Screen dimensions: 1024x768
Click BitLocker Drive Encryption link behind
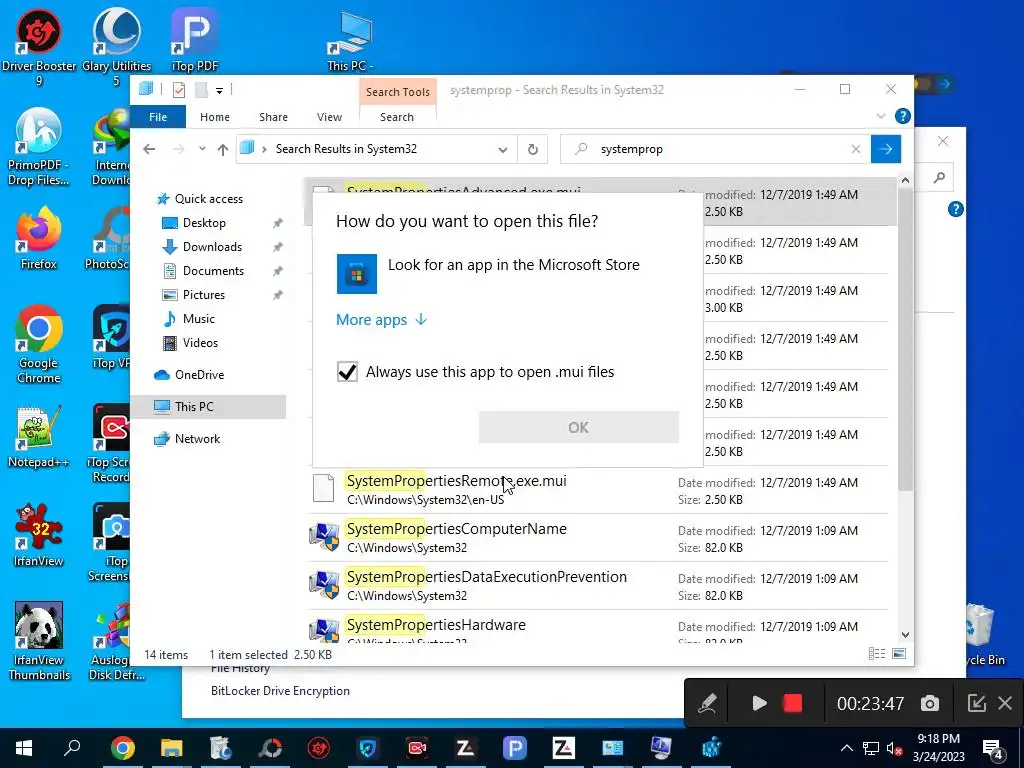click(x=280, y=691)
